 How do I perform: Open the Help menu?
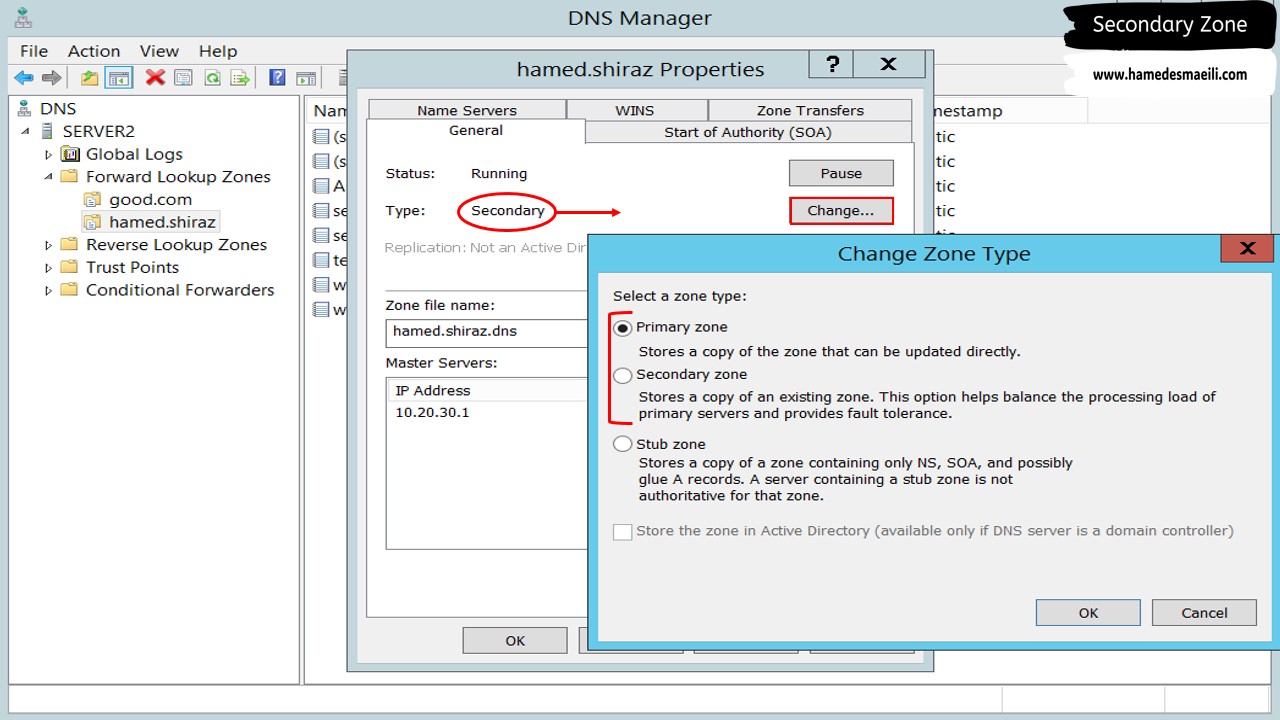[218, 51]
